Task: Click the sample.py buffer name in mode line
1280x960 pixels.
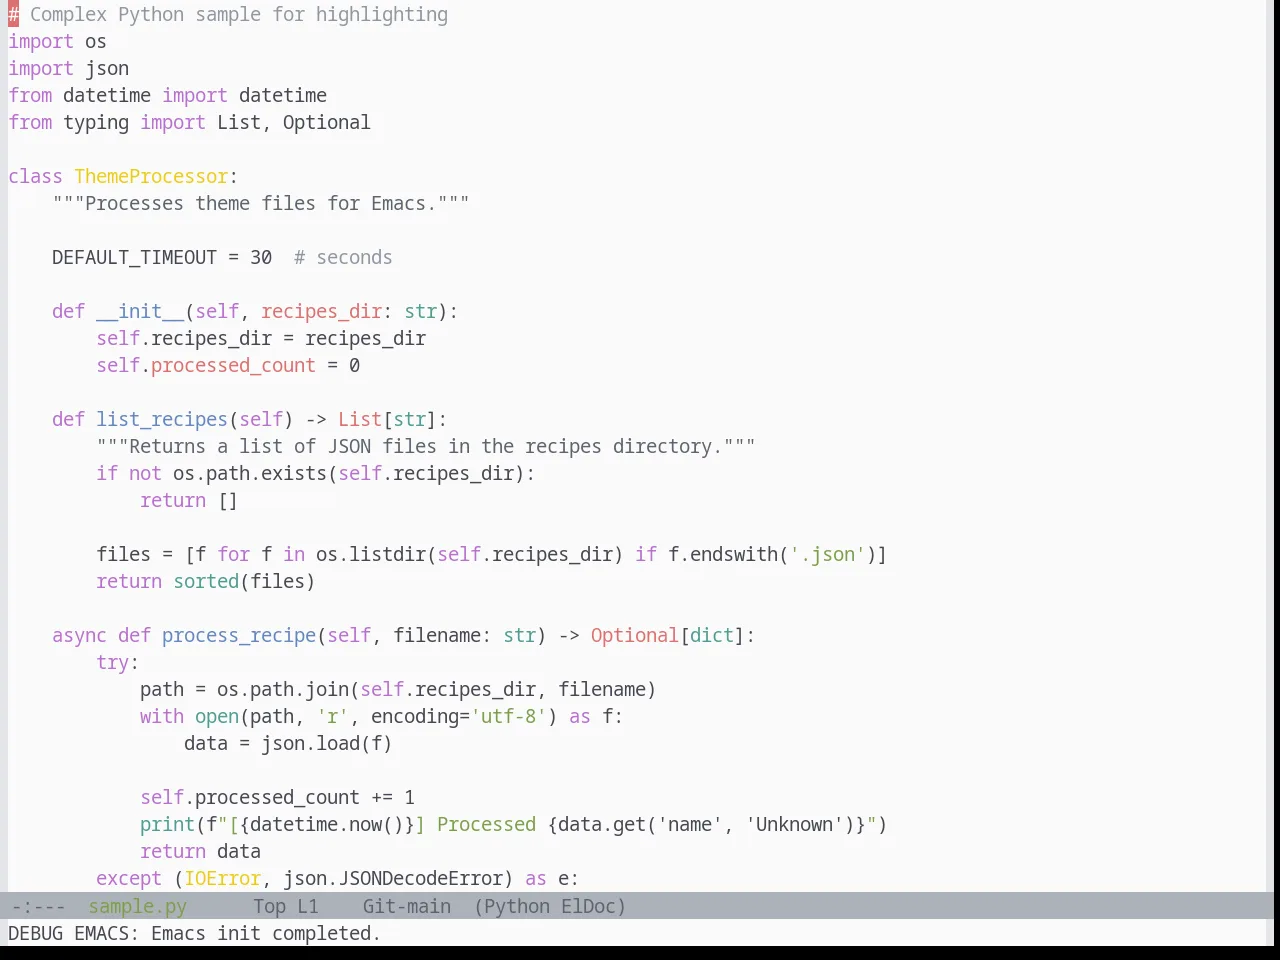Action: (137, 907)
